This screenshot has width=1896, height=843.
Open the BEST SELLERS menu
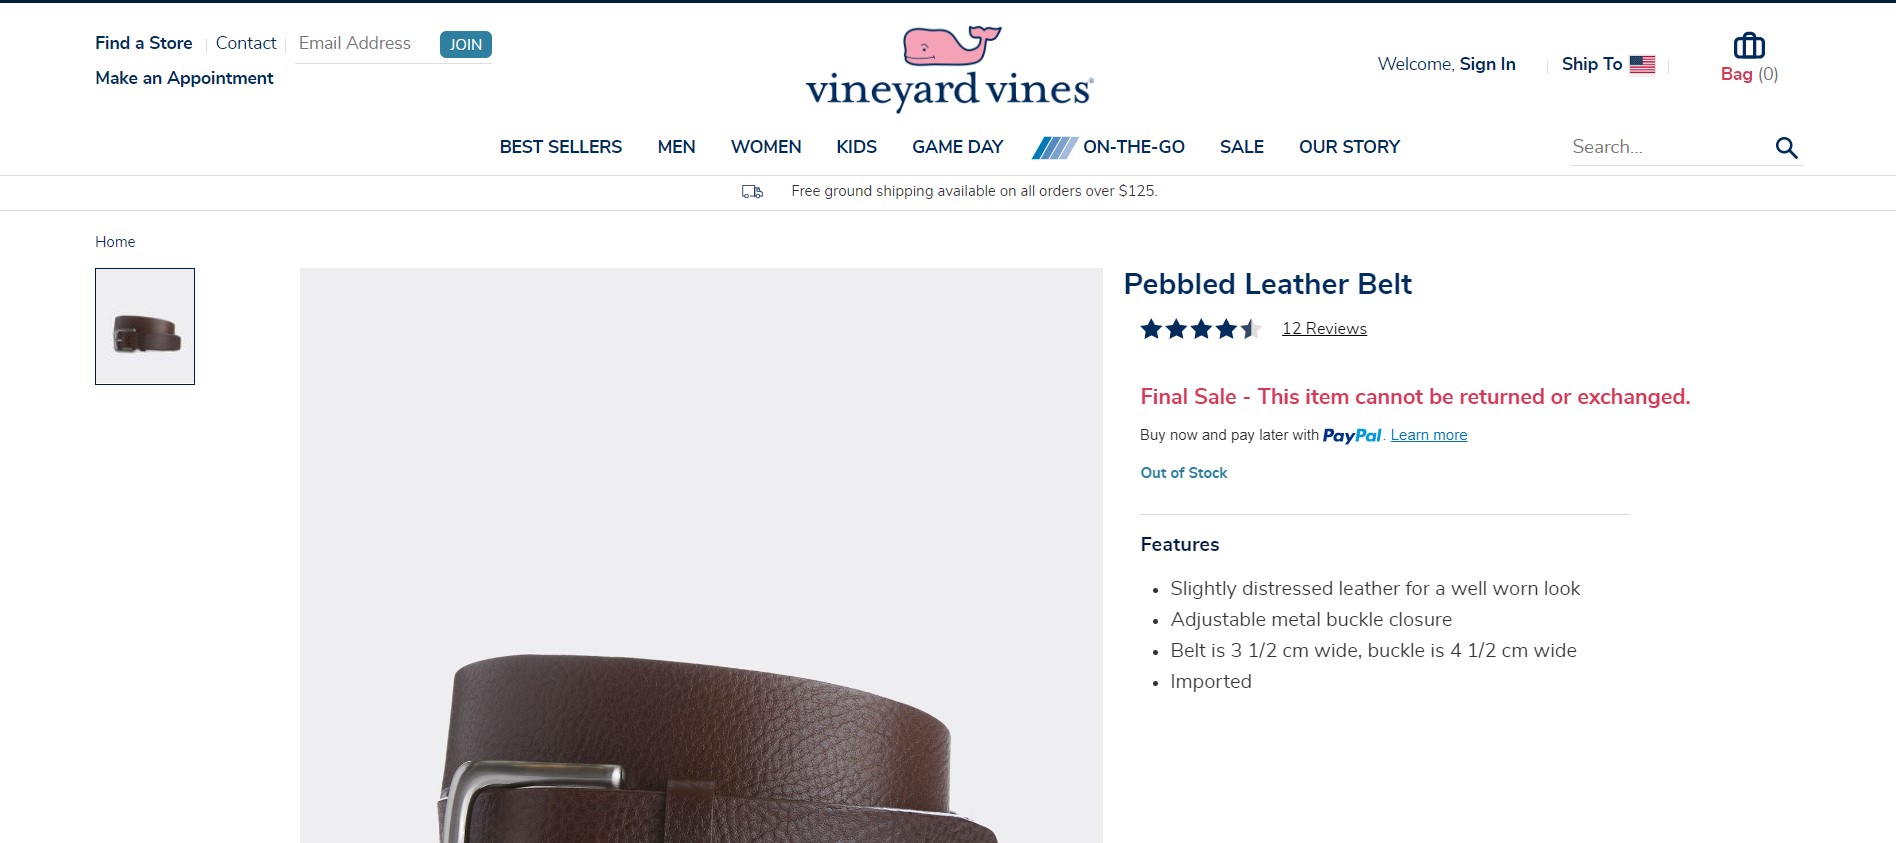[560, 147]
